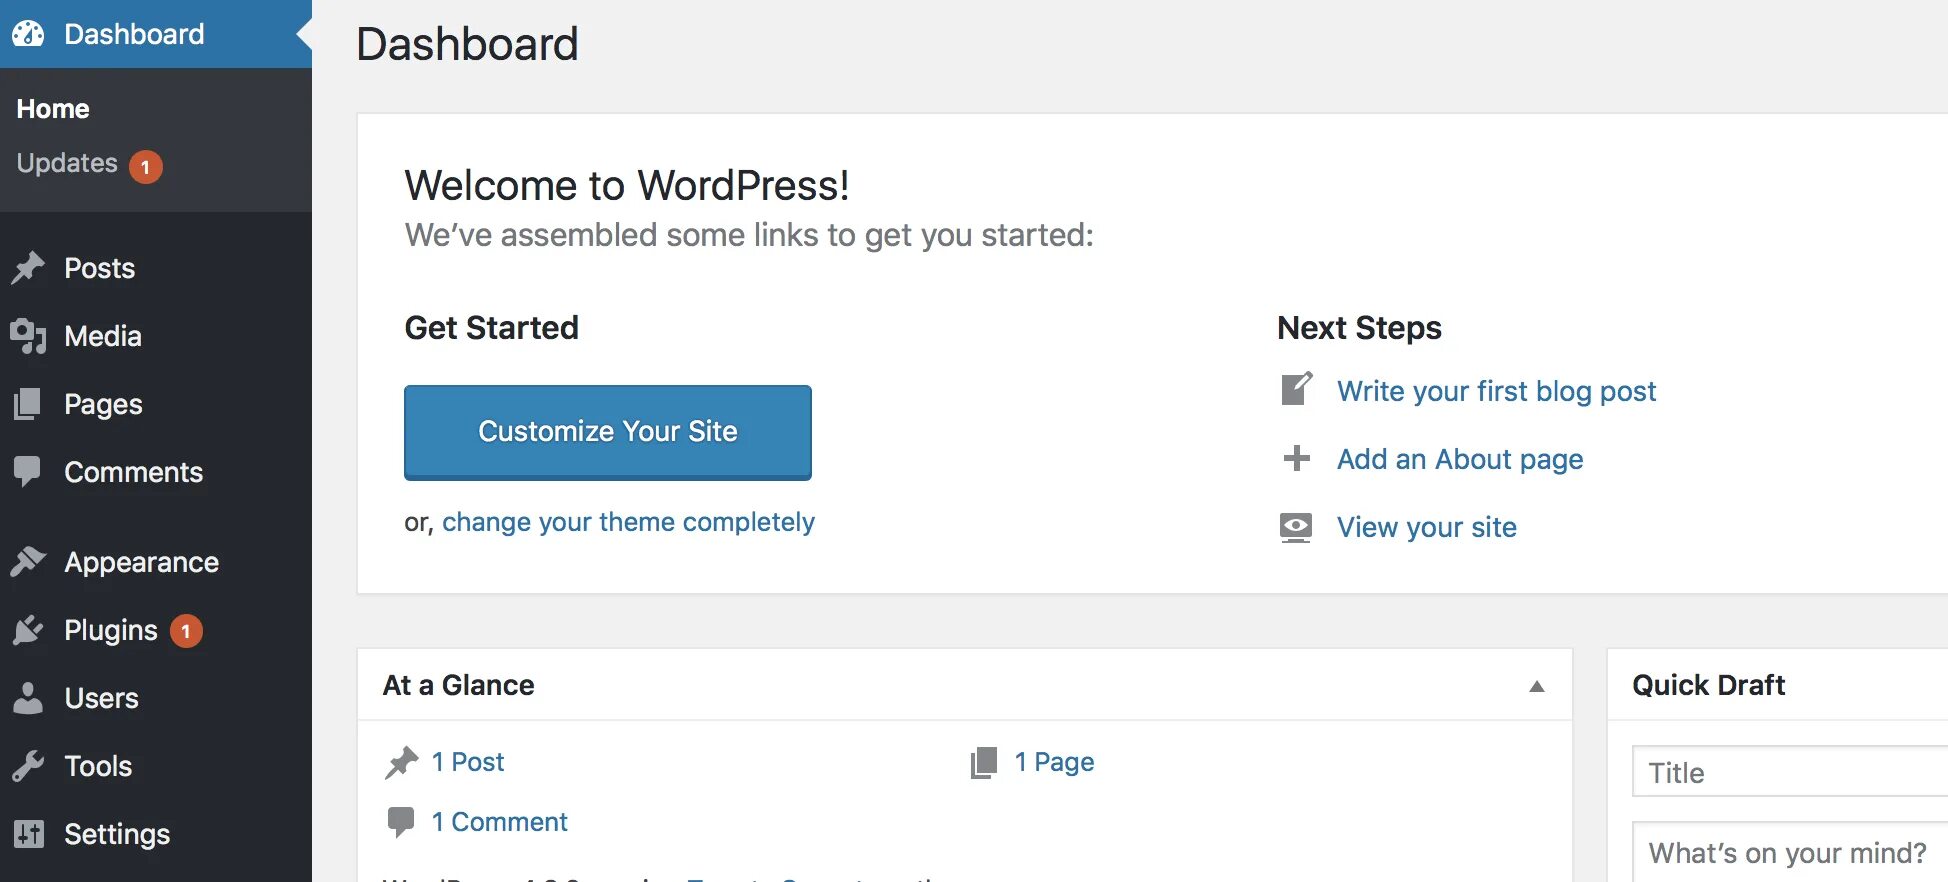
Task: Click the Settings sliders icon
Action: point(28,834)
